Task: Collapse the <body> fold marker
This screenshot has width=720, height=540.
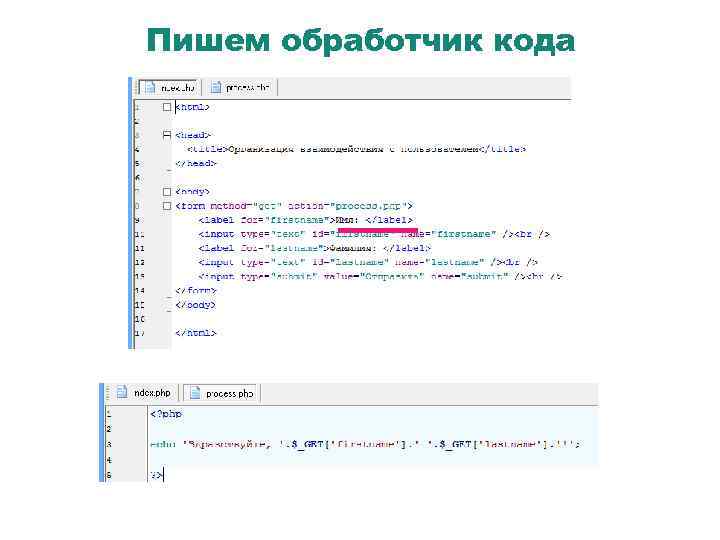Action: click(167, 191)
